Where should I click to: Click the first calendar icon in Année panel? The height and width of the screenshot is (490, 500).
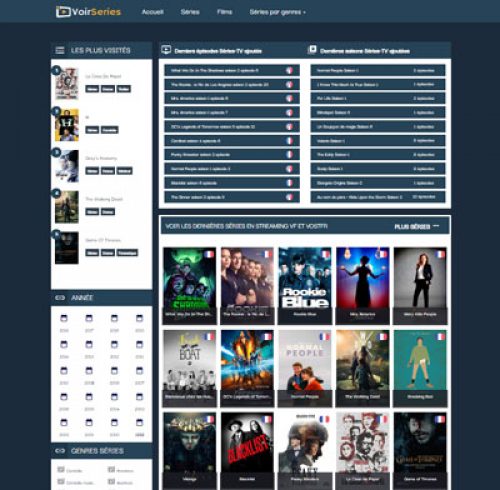[64, 318]
